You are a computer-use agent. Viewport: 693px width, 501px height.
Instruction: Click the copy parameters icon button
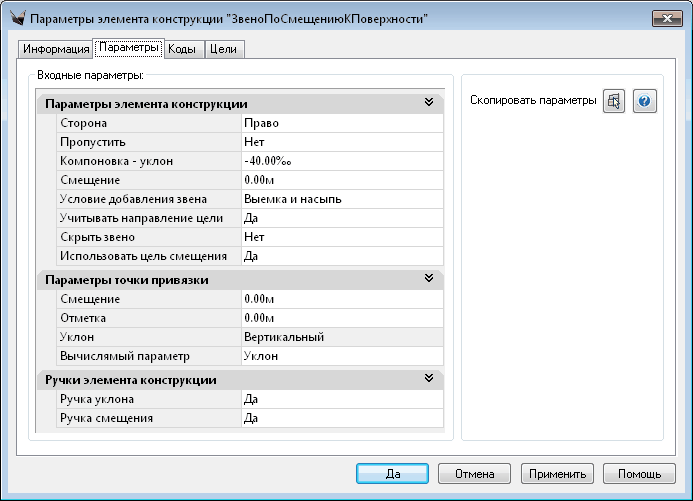click(614, 101)
